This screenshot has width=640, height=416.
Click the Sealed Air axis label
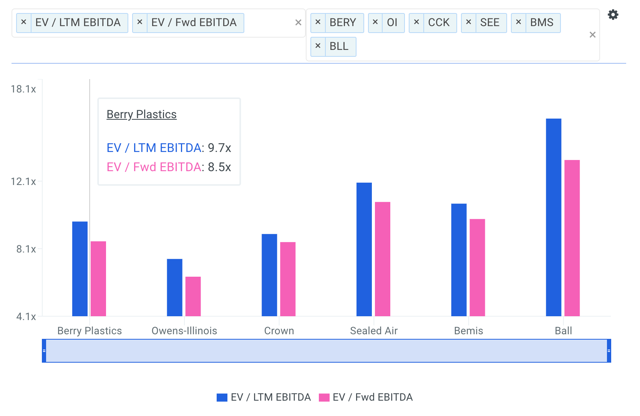tap(373, 331)
